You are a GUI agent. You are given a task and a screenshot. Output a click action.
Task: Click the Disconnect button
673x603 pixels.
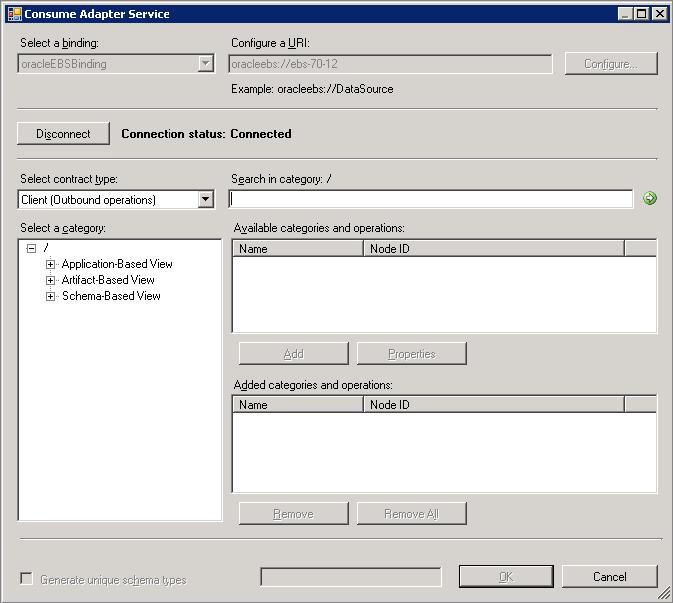64,134
